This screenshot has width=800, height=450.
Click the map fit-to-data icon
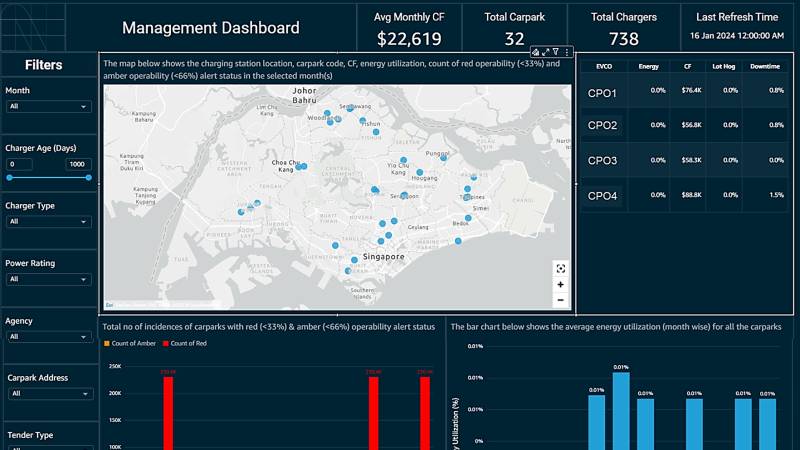coord(560,268)
